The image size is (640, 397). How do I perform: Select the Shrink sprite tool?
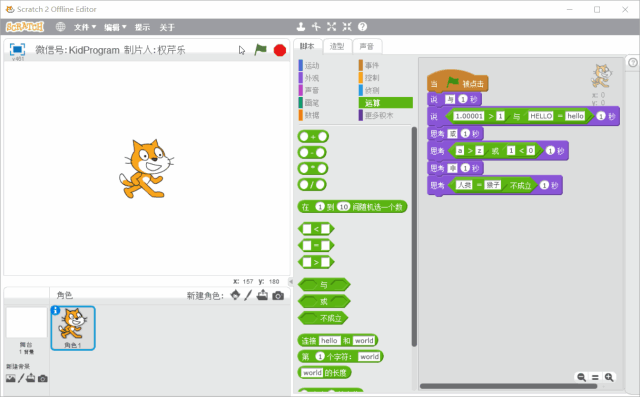tap(347, 27)
